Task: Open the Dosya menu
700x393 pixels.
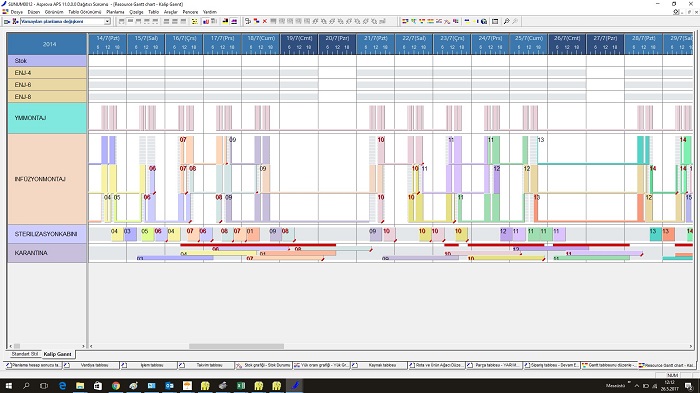Action: pyautogui.click(x=17, y=12)
